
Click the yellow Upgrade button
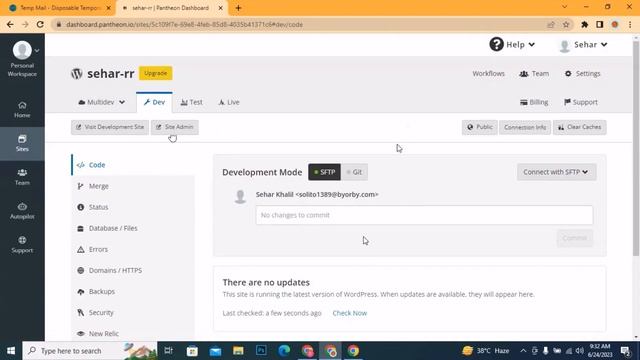point(156,73)
